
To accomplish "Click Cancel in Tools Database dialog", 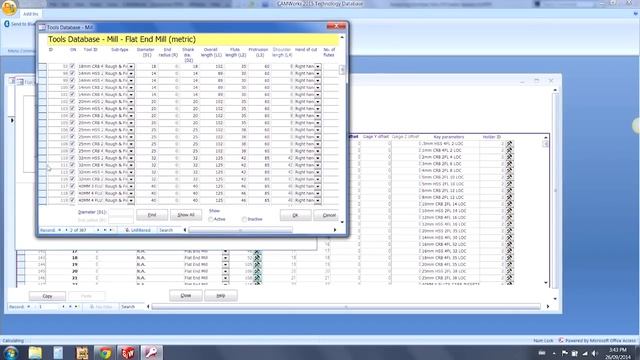I will (329, 215).
